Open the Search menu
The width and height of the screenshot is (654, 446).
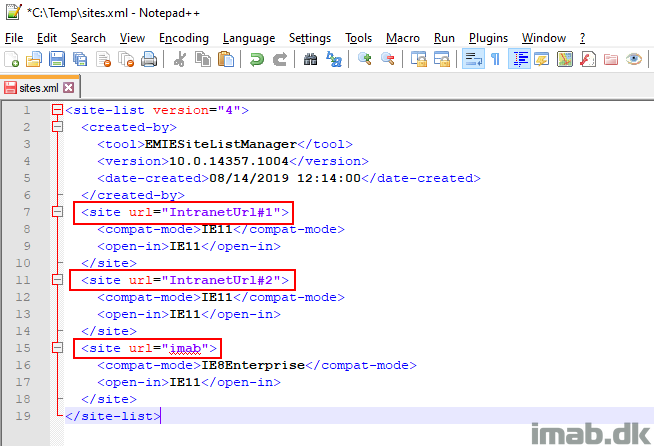coord(88,38)
